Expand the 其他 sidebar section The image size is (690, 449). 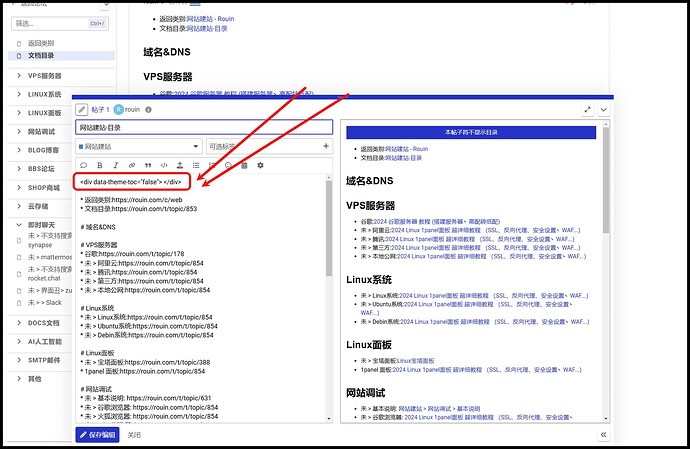click(19, 379)
